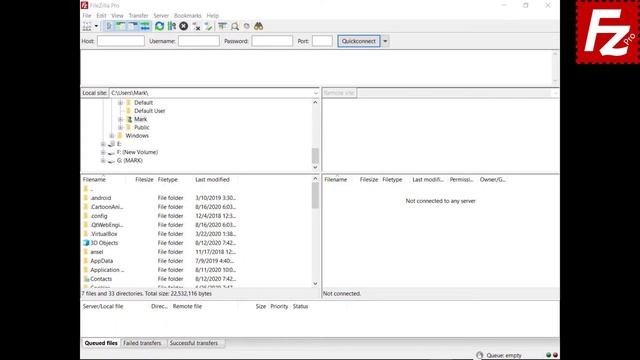This screenshot has height=360, width=640.
Task: Toggle remote directory tree display
Action: pyautogui.click(x=133, y=26)
